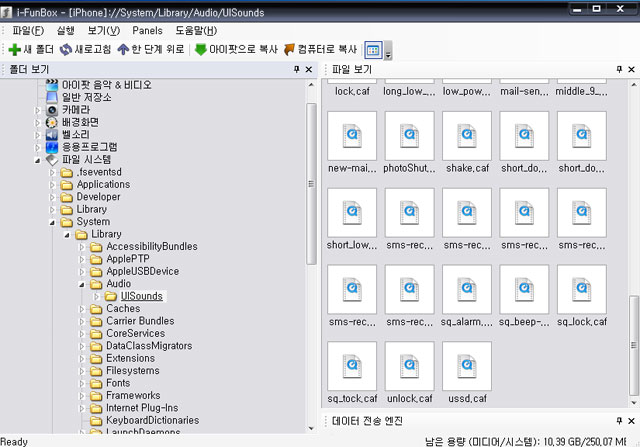Expand the 카메라 tree node

(x=38, y=110)
